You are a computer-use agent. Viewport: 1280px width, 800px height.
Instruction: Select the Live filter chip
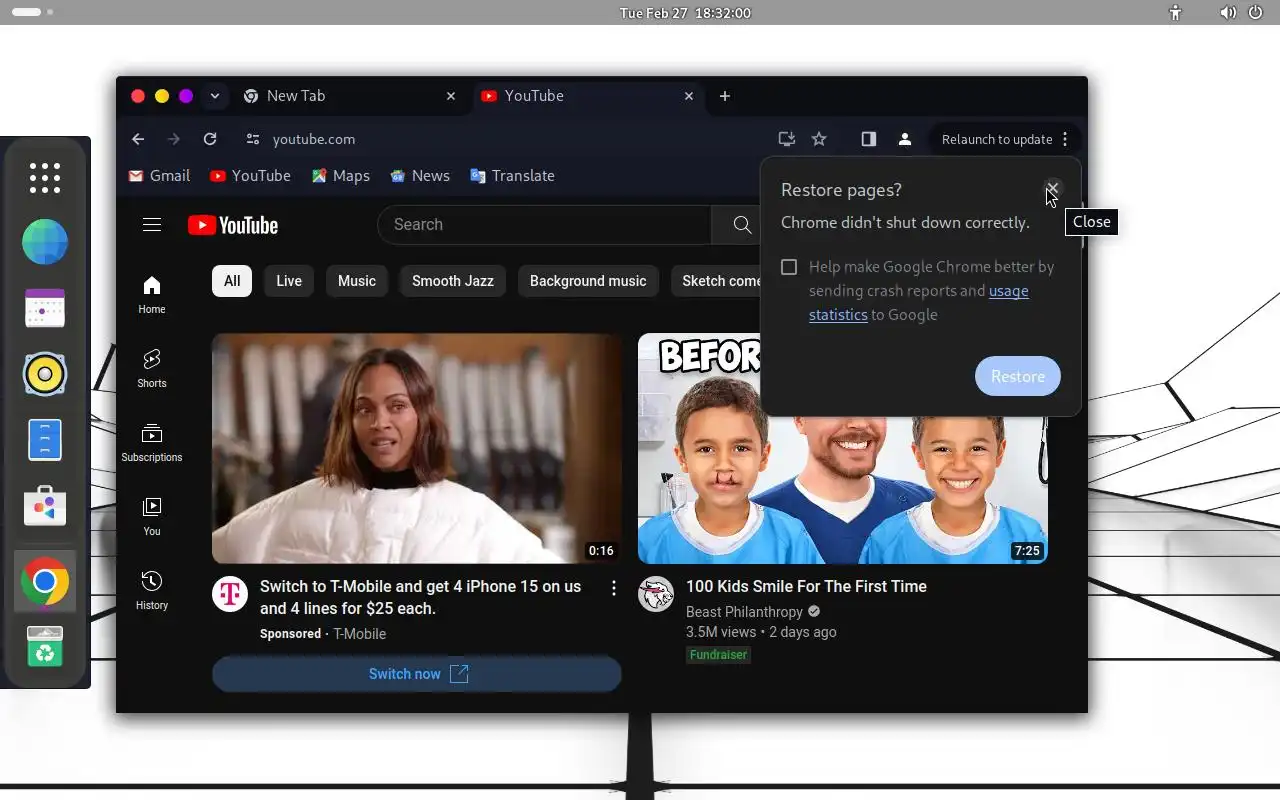tap(289, 281)
